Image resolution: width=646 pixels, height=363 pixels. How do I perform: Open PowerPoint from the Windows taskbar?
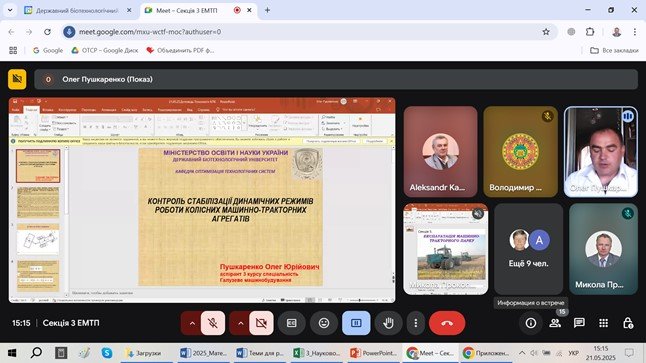click(373, 353)
